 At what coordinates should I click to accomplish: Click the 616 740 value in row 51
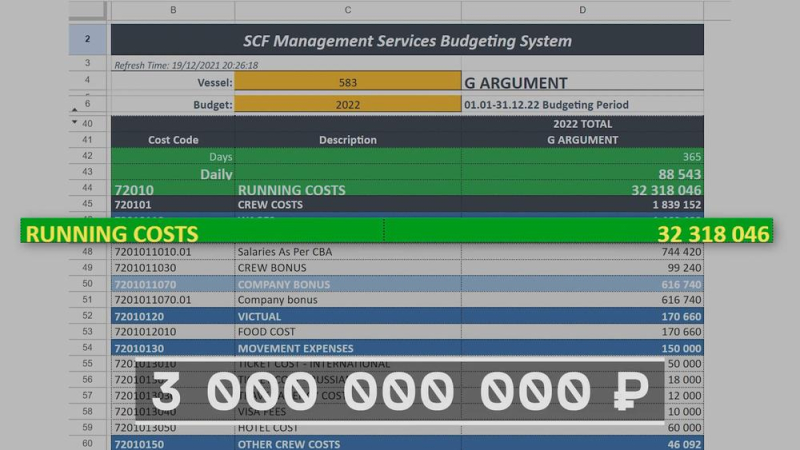pos(681,299)
